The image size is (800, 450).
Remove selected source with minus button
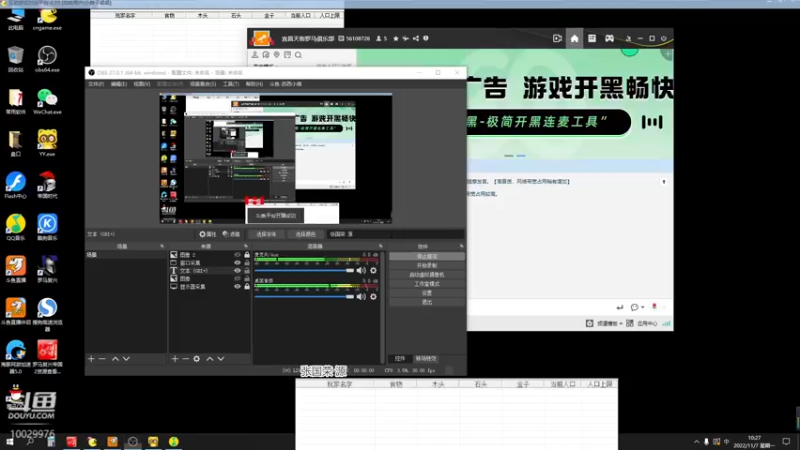(x=185, y=359)
